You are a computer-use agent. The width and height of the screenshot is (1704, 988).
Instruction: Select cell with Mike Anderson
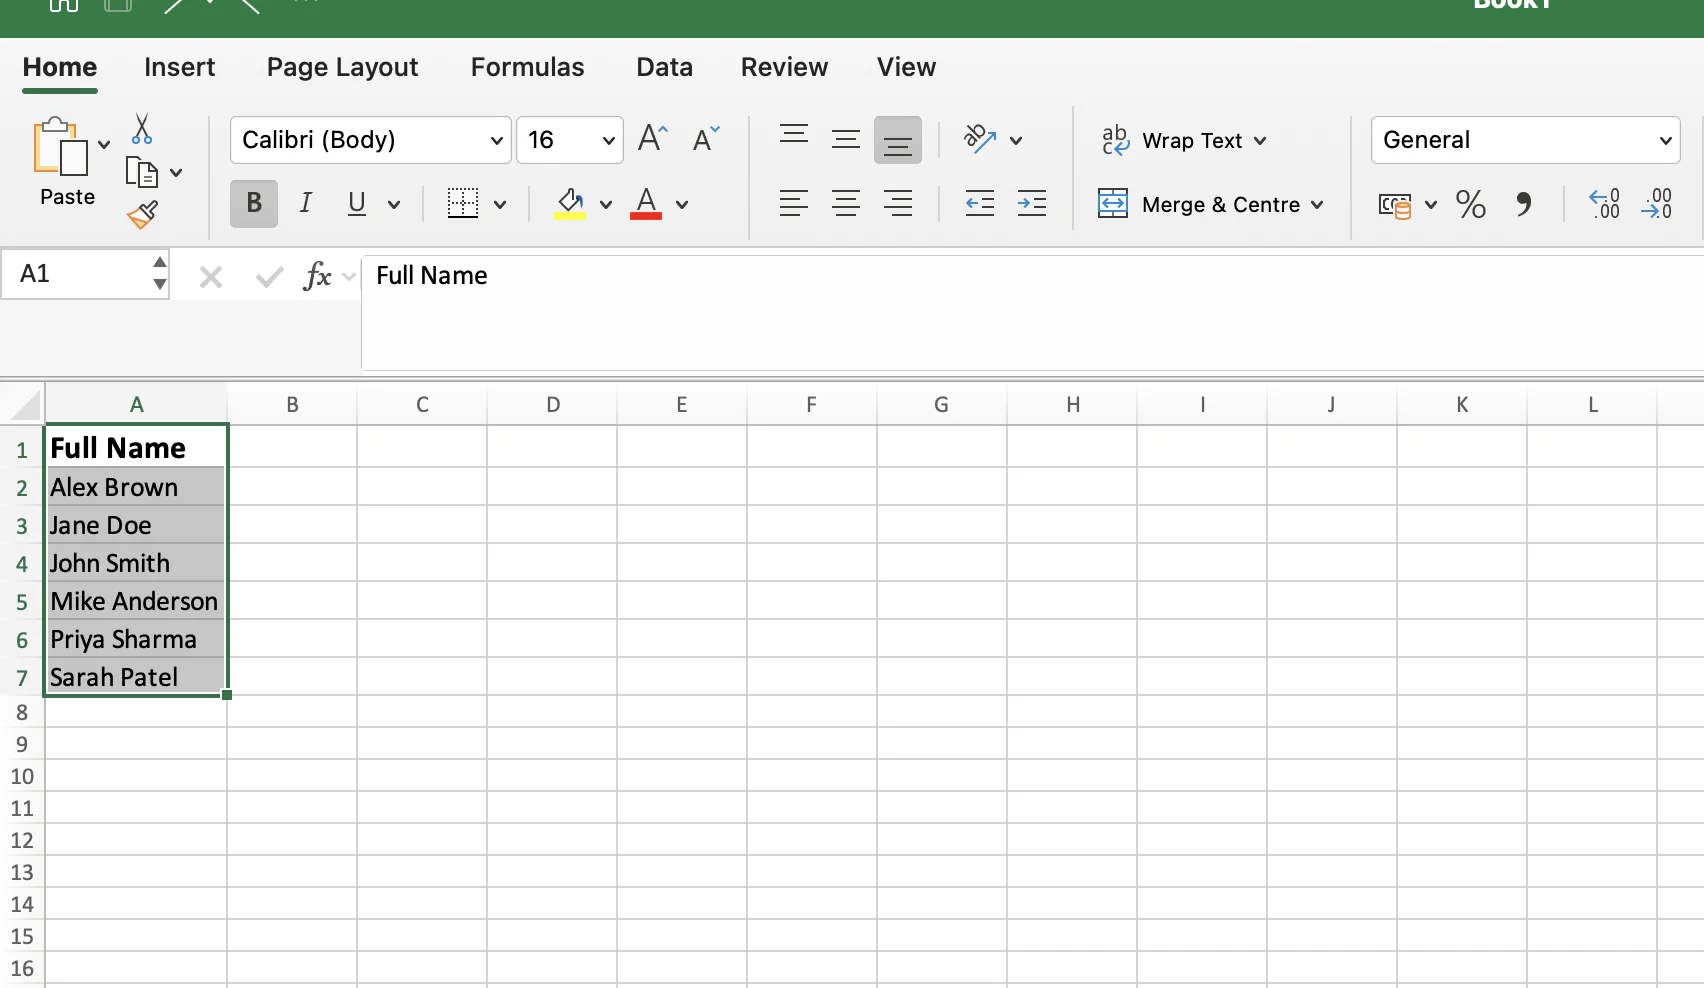(136, 601)
